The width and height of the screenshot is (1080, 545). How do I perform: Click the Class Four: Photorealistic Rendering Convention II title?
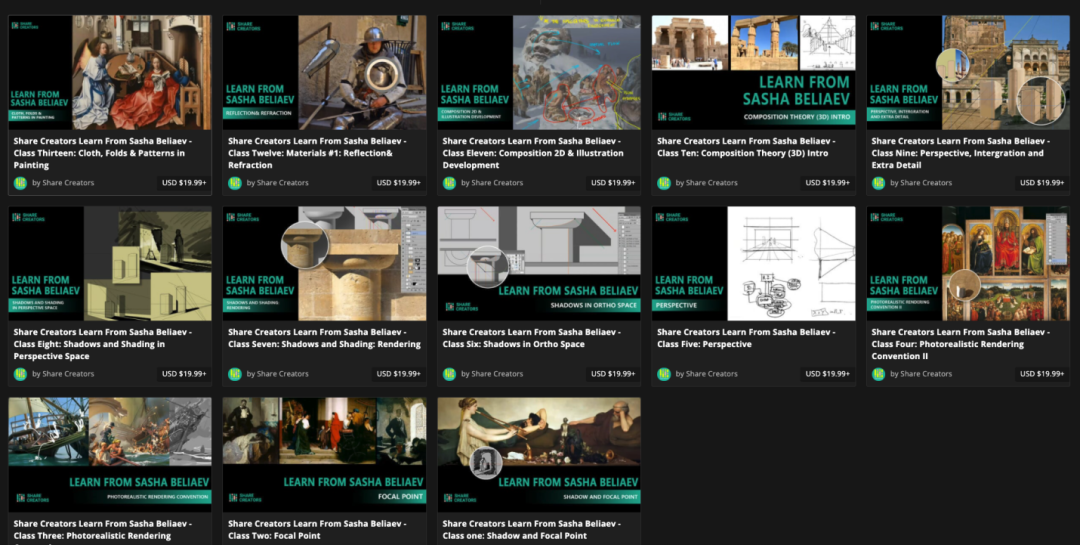pos(960,344)
